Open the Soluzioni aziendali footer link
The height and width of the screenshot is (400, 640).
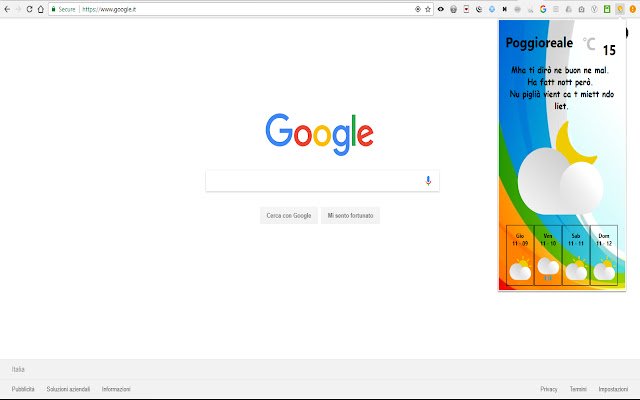coord(68,389)
